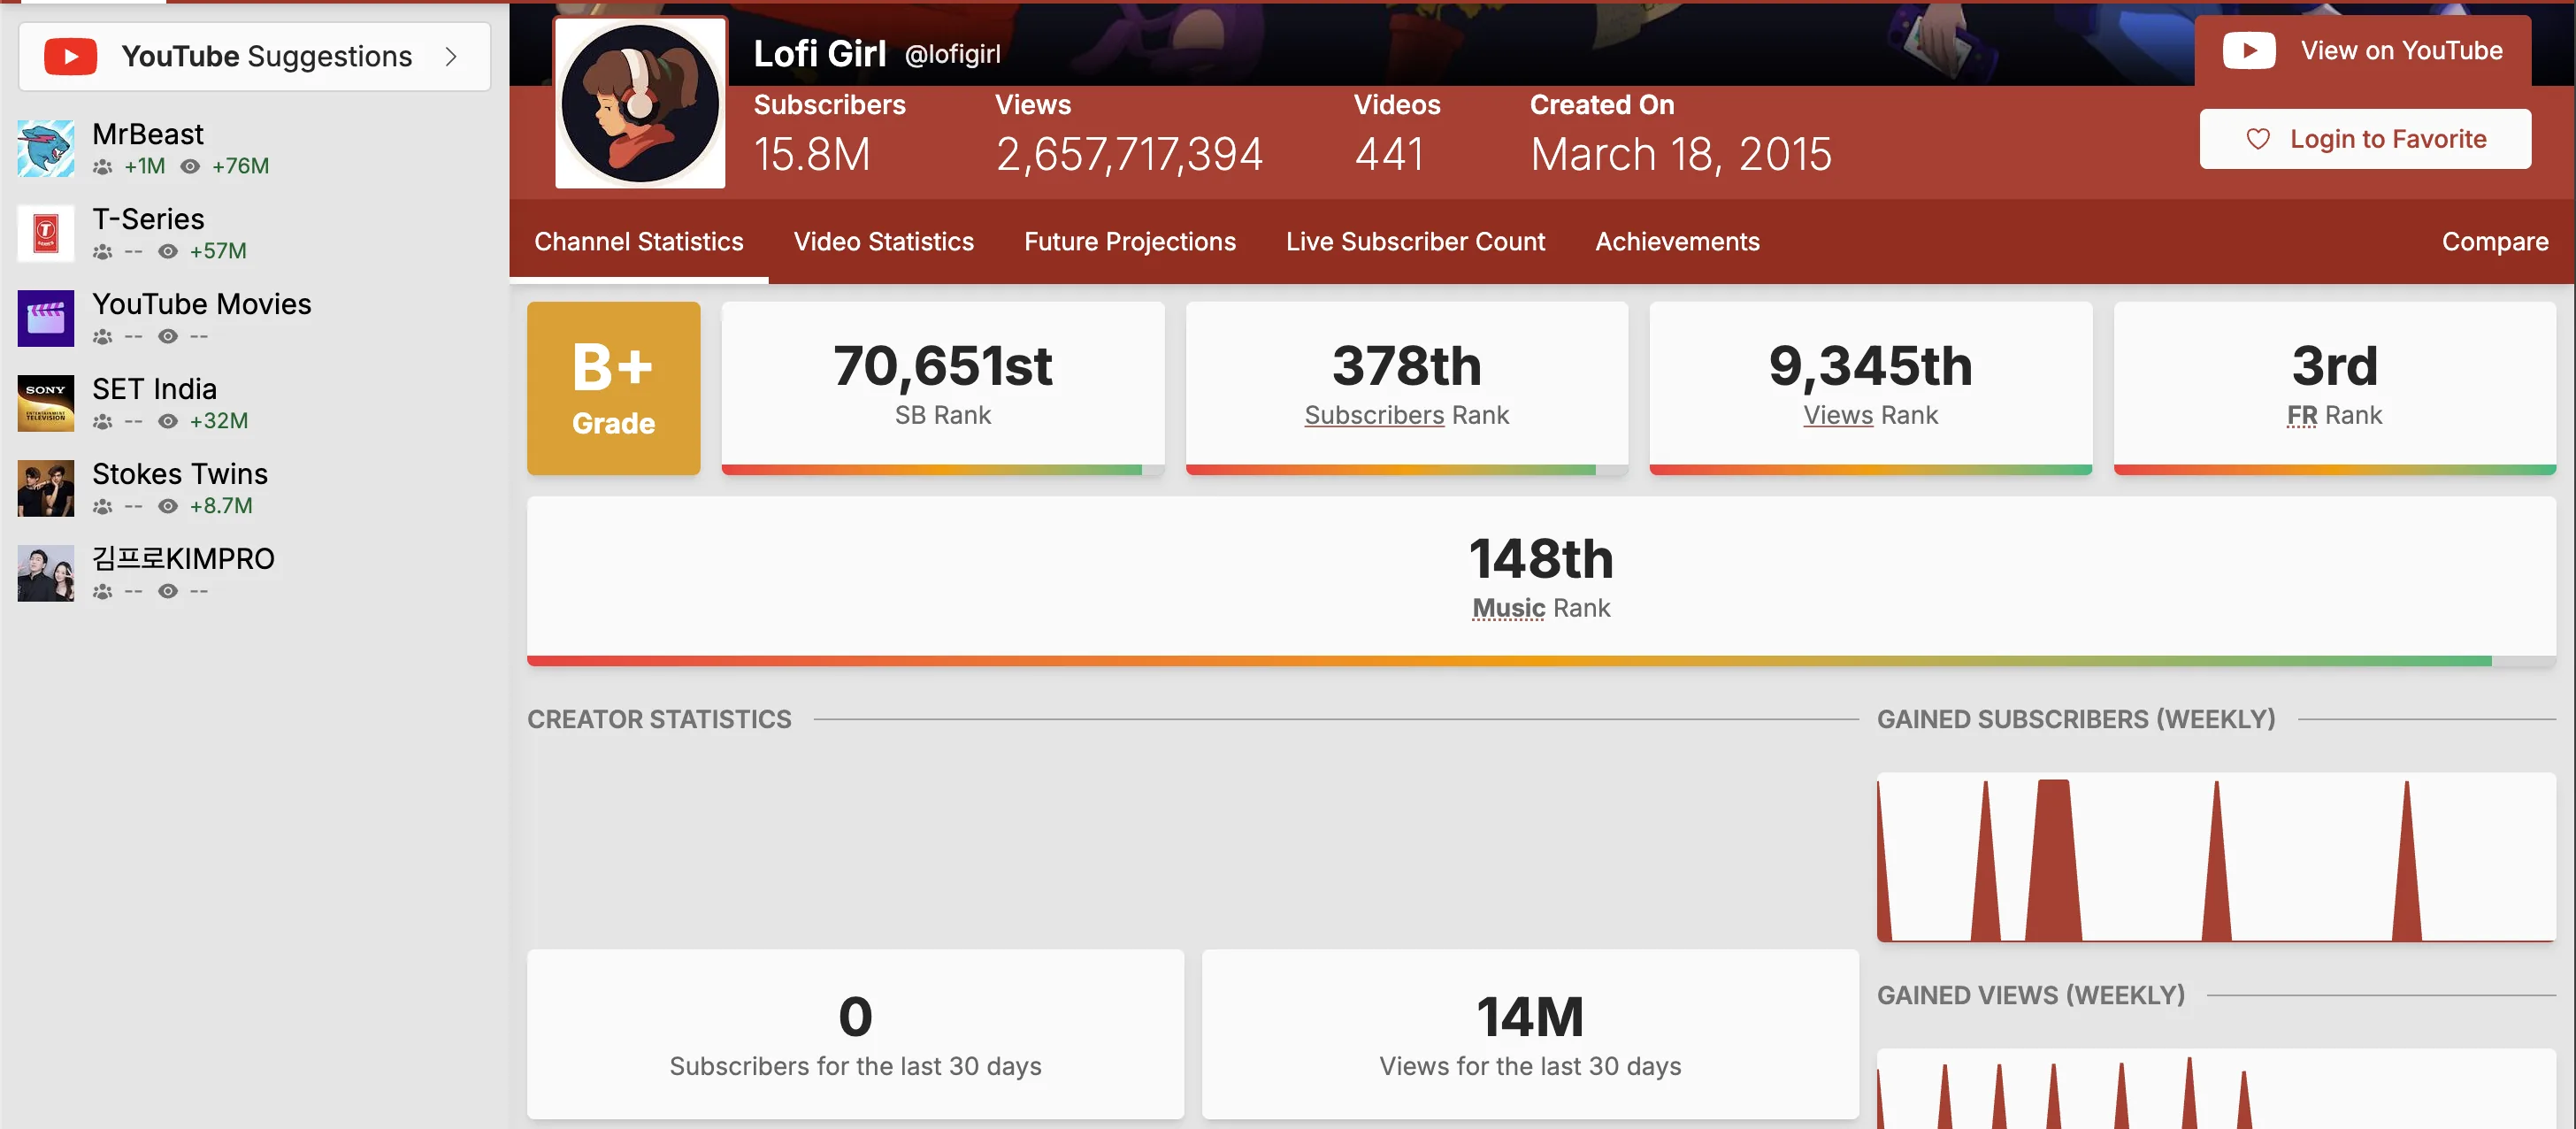2576x1129 pixels.
Task: Open the T-Series channel name link
Action: point(148,219)
